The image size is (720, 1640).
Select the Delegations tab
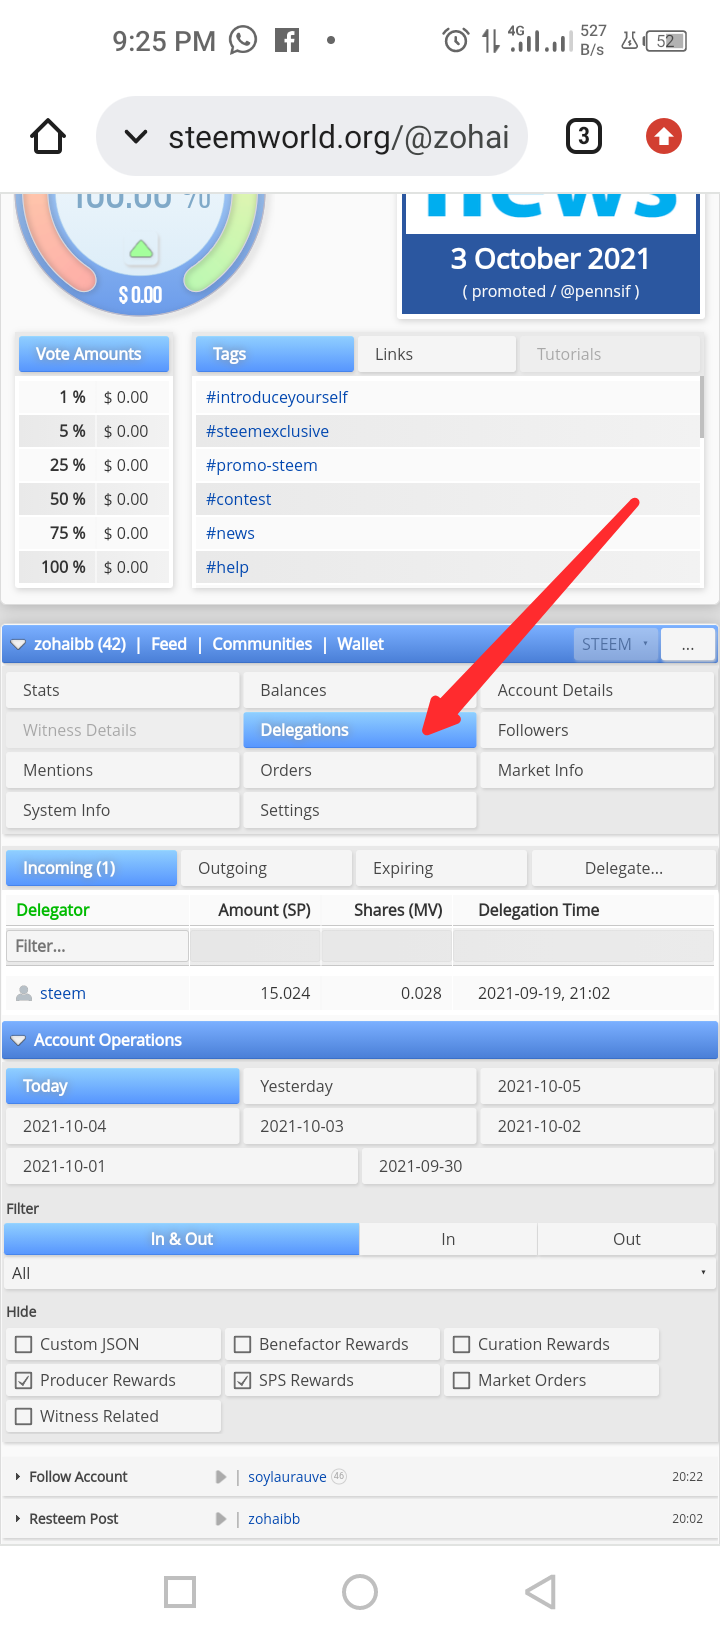[360, 730]
